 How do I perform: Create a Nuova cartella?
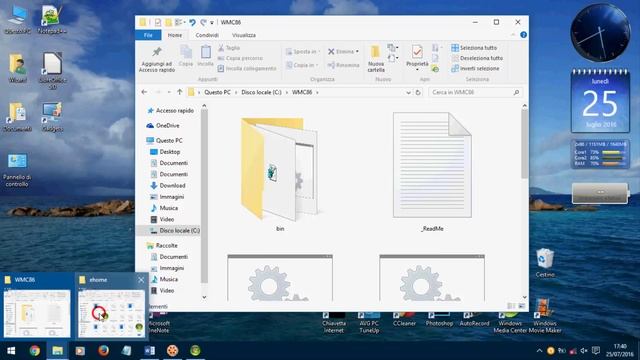coord(376,59)
